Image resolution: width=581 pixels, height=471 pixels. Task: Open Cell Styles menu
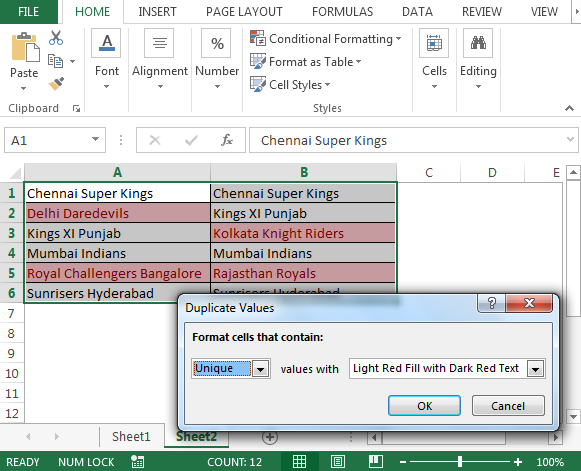[290, 84]
